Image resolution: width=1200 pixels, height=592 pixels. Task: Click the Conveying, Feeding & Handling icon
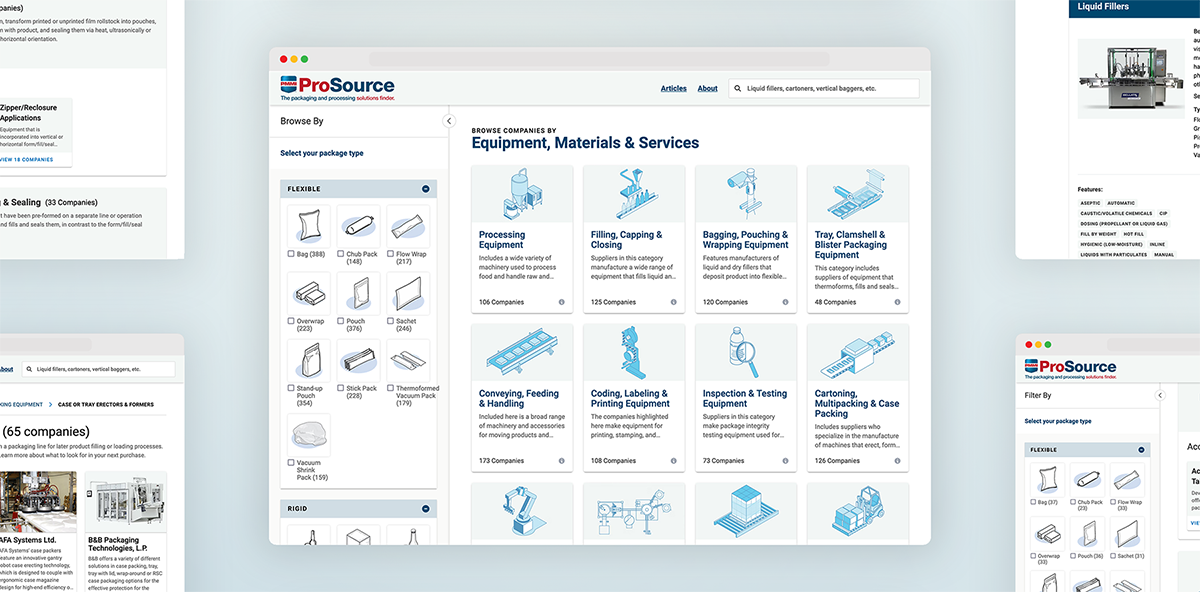(x=521, y=352)
